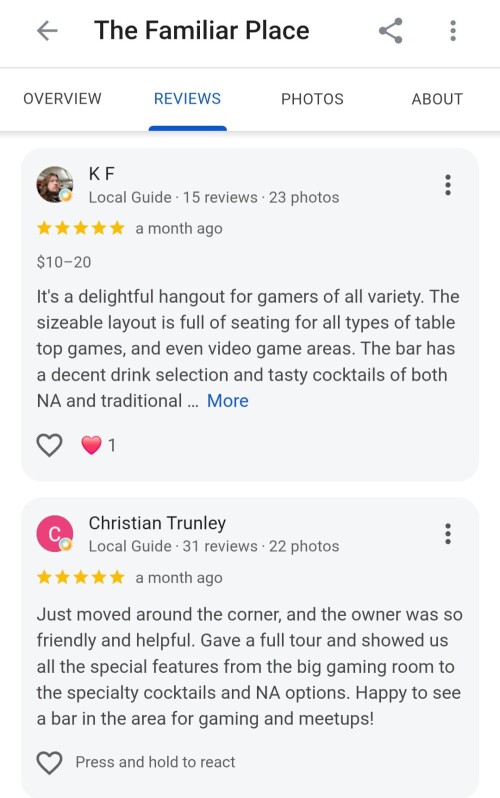The width and height of the screenshot is (500, 798).
Task: Select the Reviews tab
Action: coord(187,99)
